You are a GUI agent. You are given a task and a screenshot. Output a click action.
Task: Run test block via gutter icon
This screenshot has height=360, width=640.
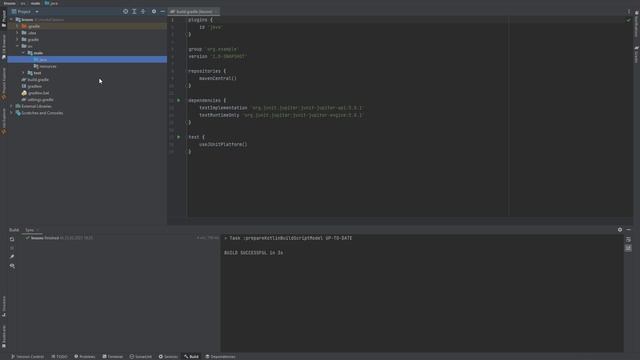pyautogui.click(x=178, y=137)
